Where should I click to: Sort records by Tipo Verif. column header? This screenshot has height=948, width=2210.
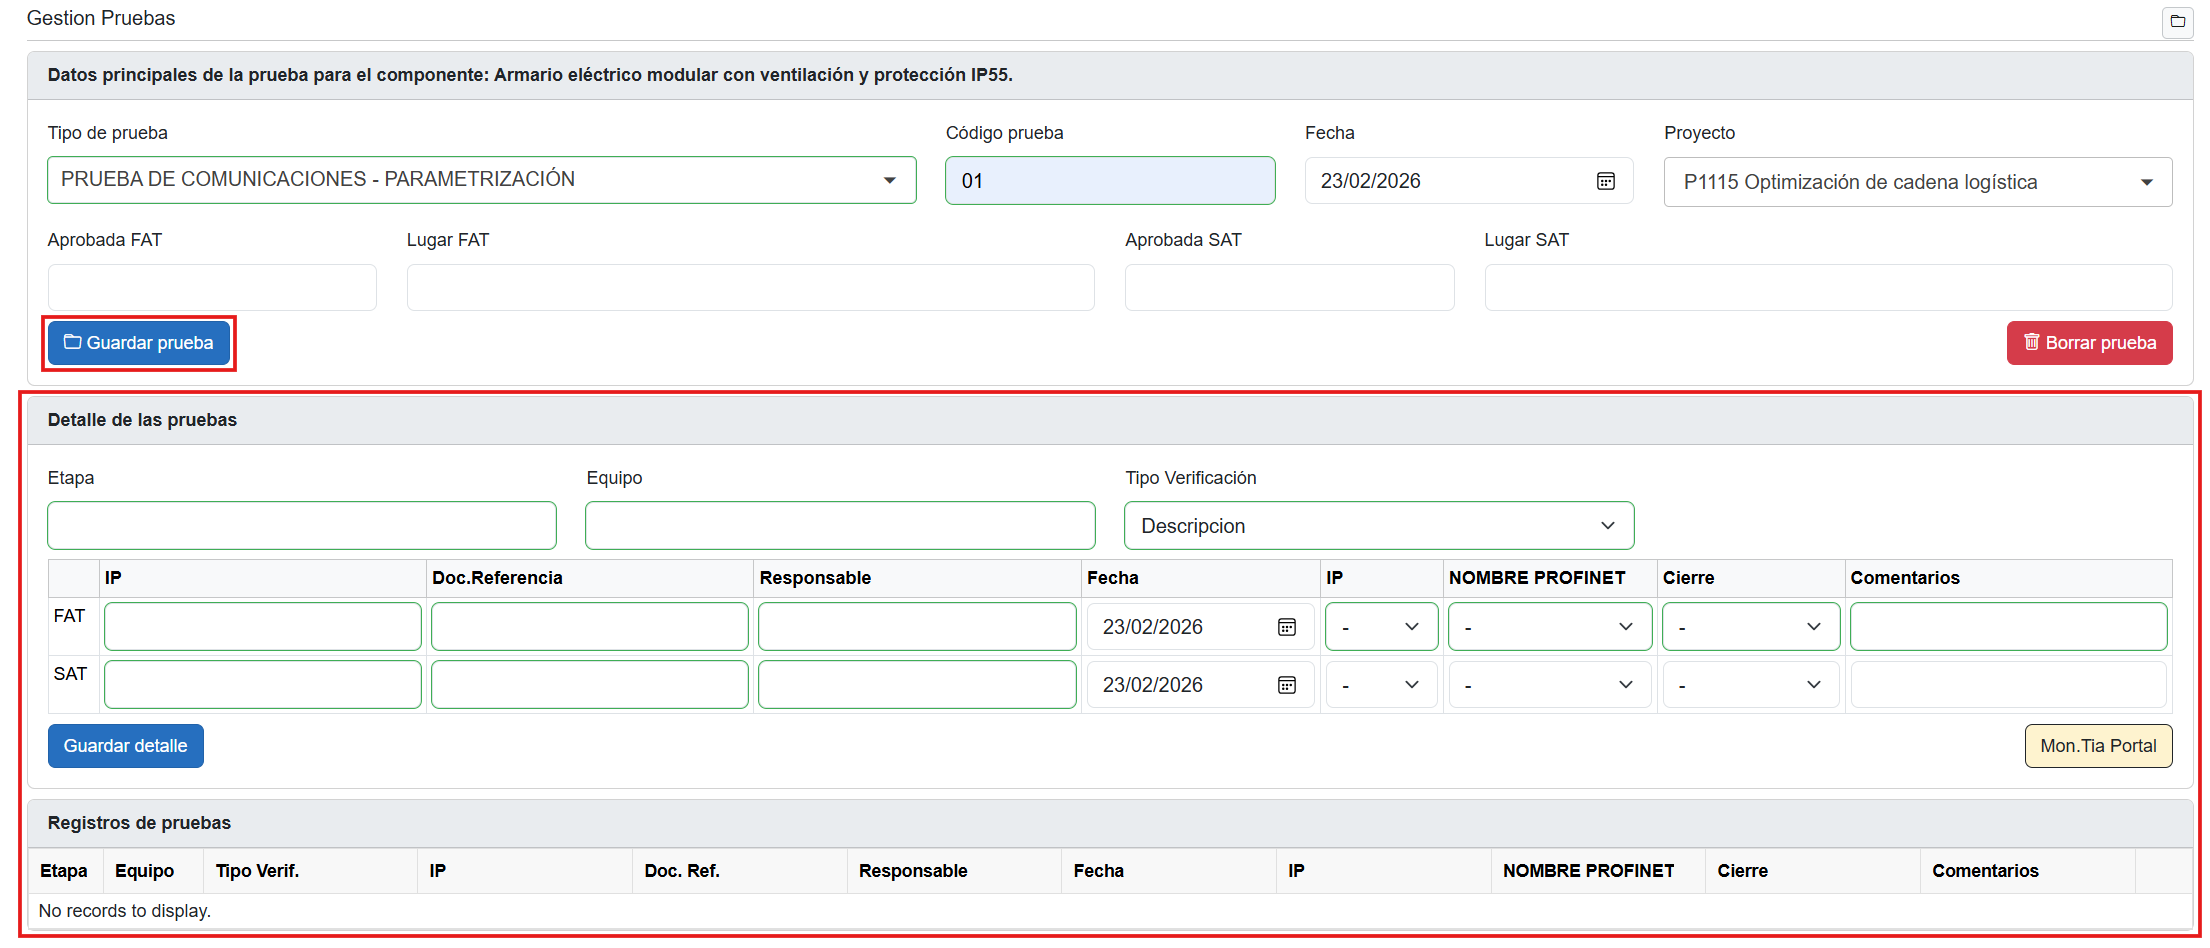pos(258,871)
